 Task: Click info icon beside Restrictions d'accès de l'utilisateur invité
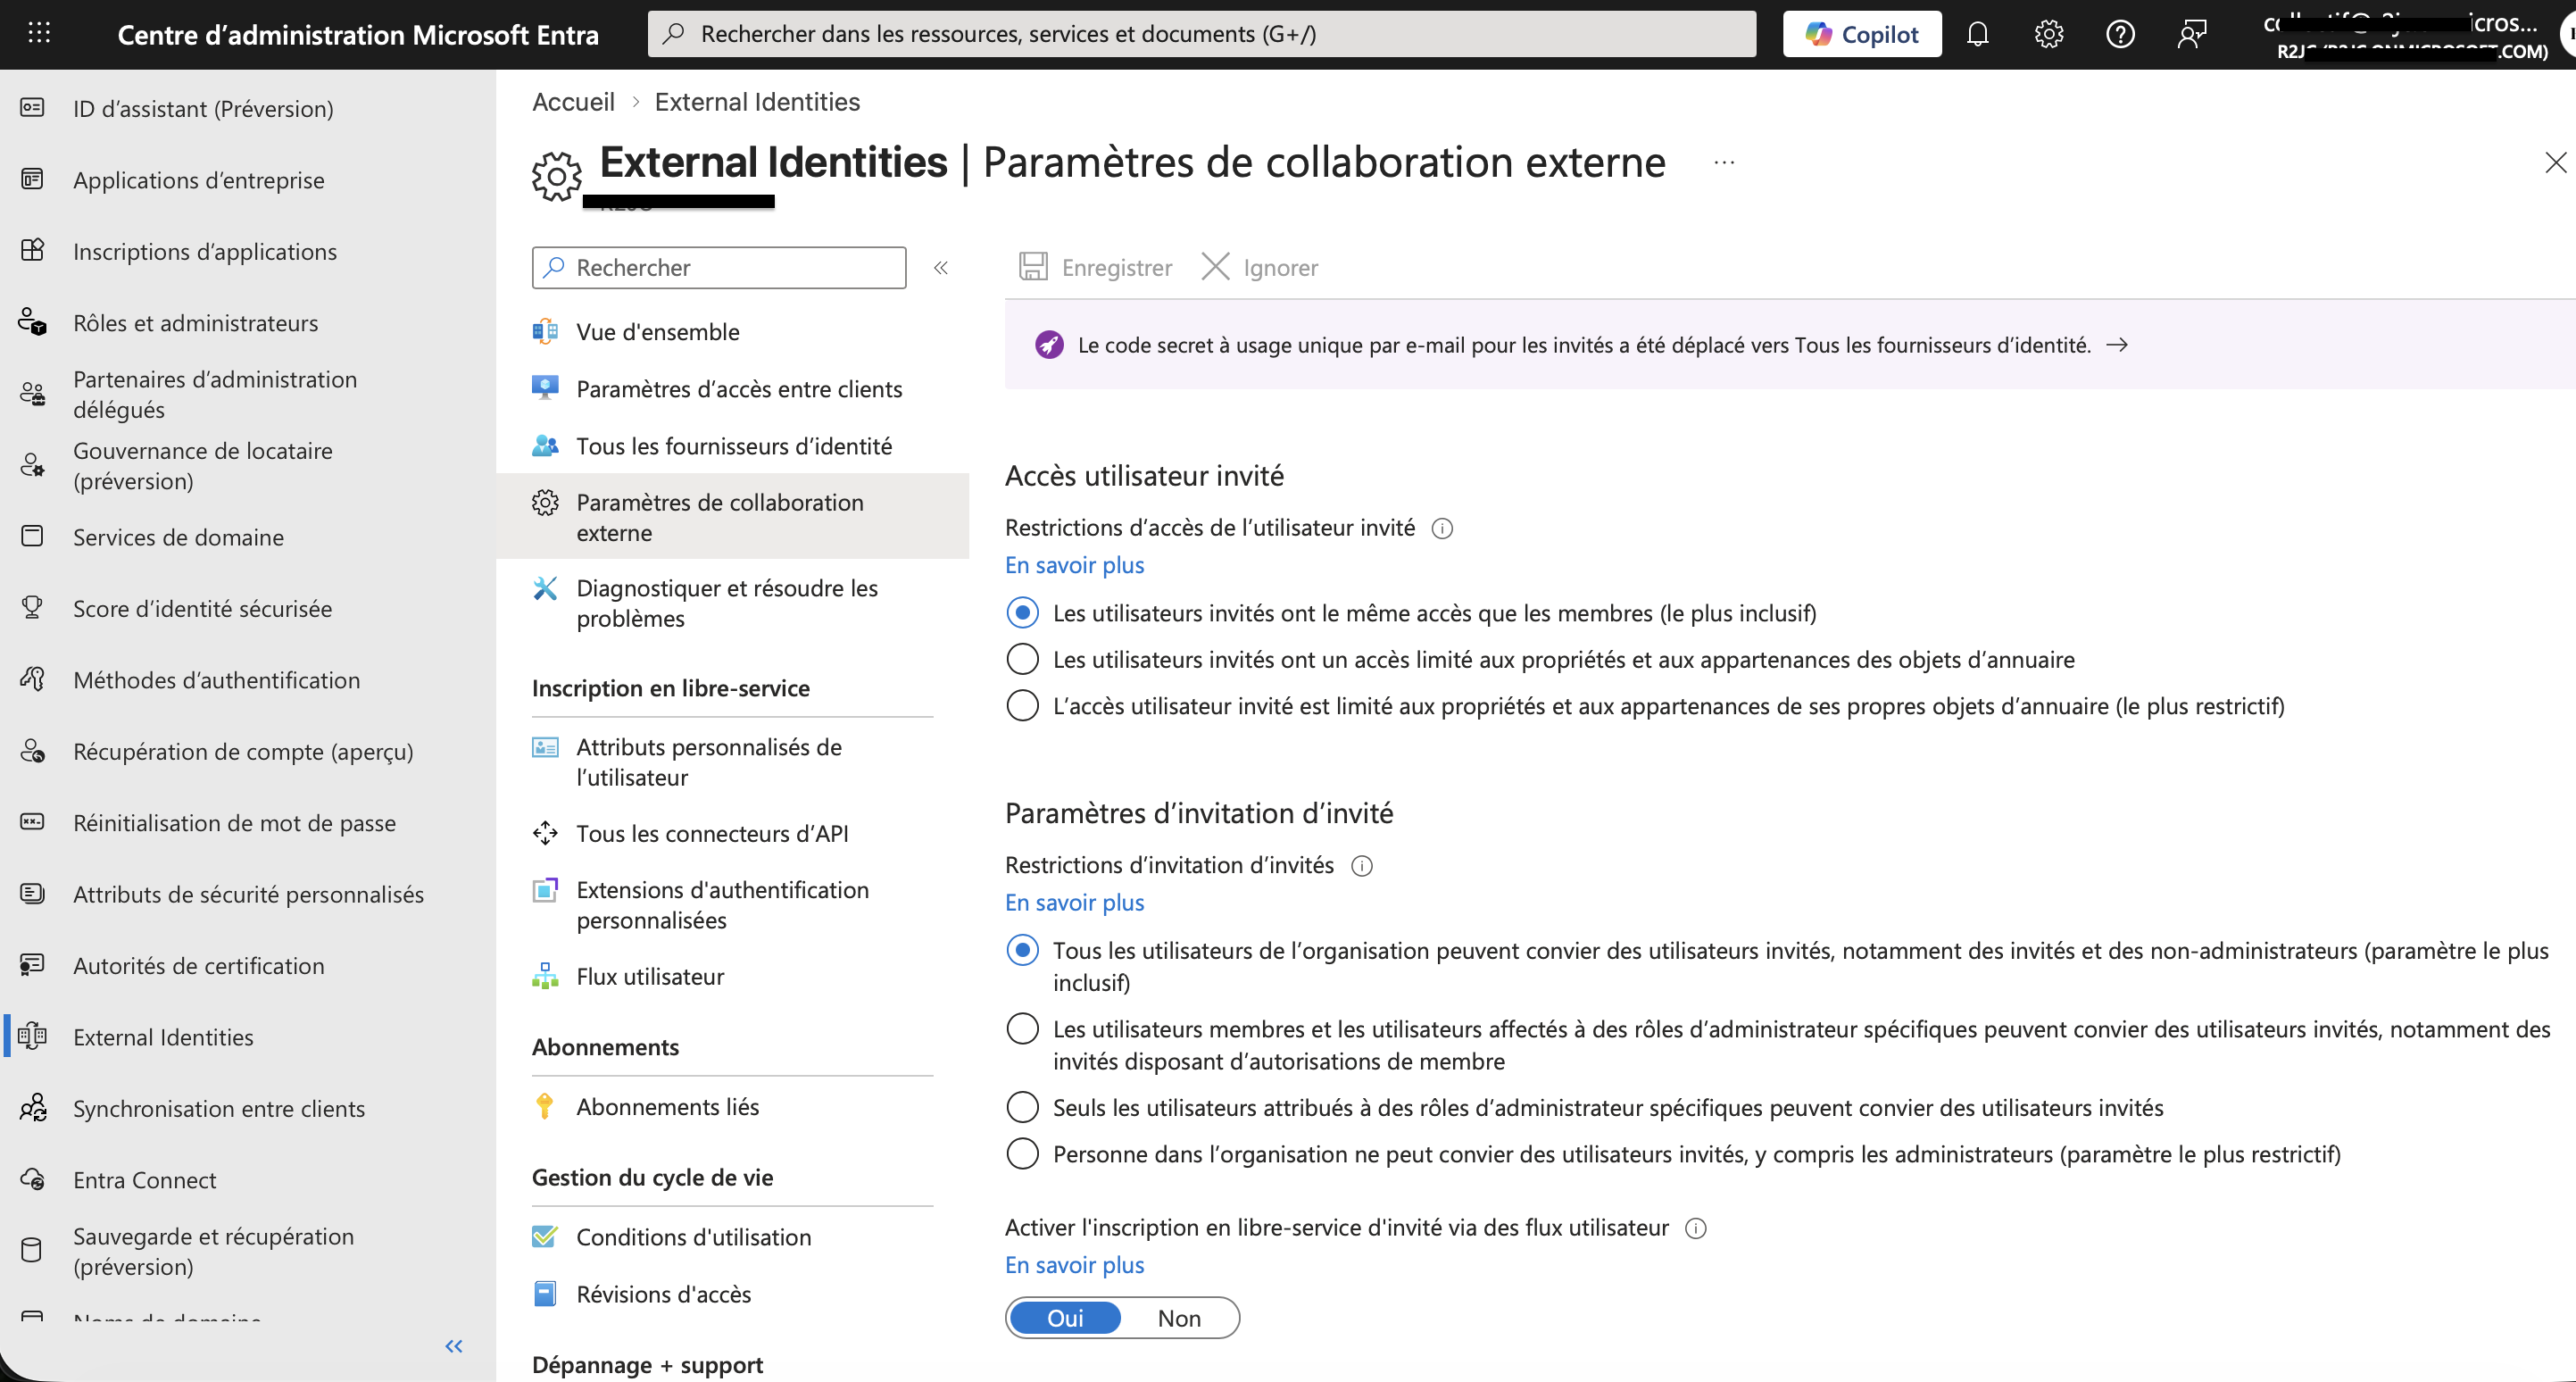click(x=1442, y=528)
